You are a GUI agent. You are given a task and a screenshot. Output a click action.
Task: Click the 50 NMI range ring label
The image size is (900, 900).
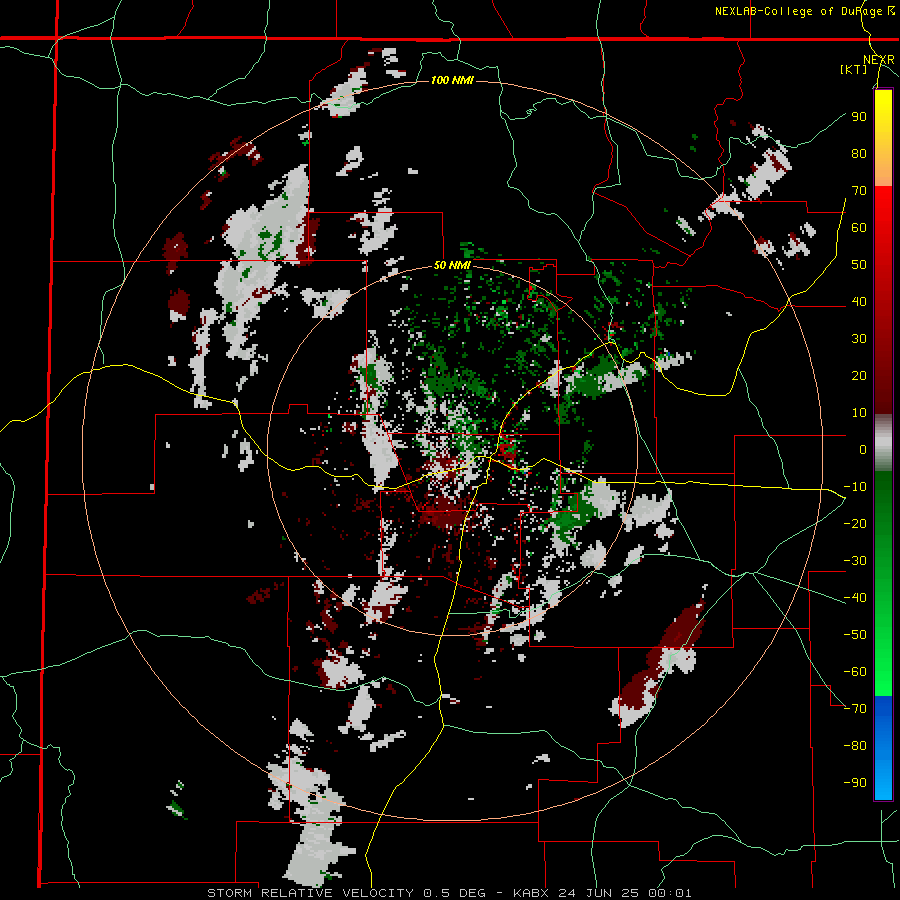point(452,265)
